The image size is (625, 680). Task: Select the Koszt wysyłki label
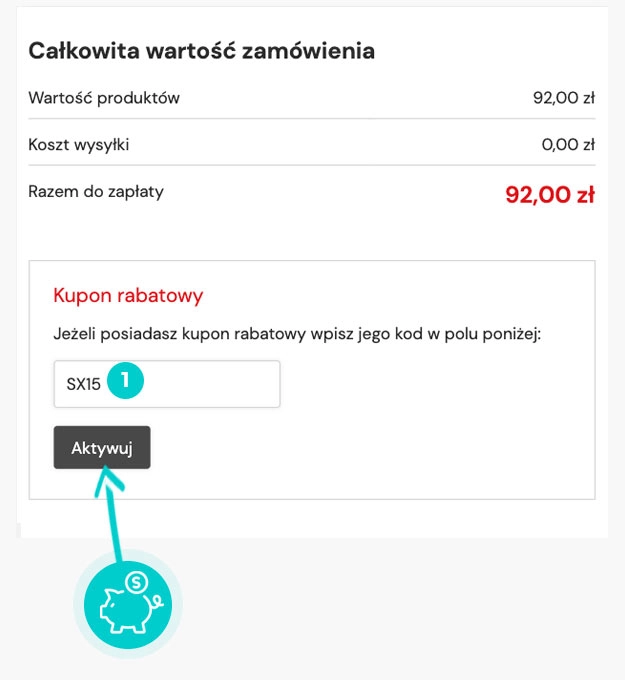tap(79, 145)
